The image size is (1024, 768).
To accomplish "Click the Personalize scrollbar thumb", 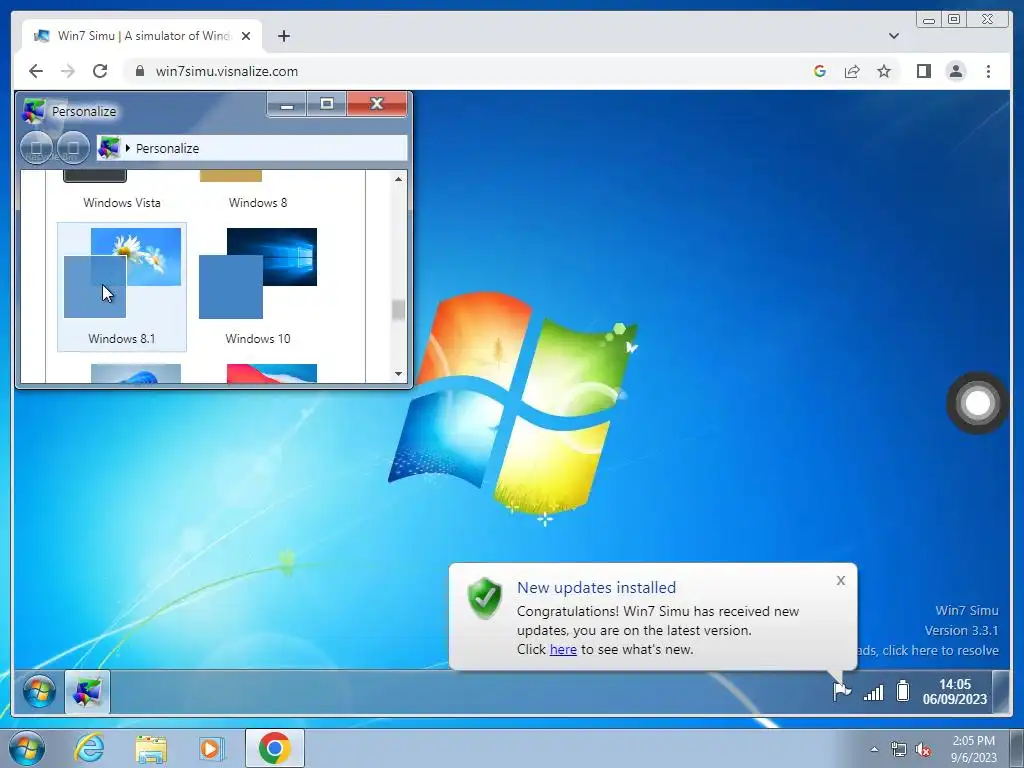I will coord(398,310).
